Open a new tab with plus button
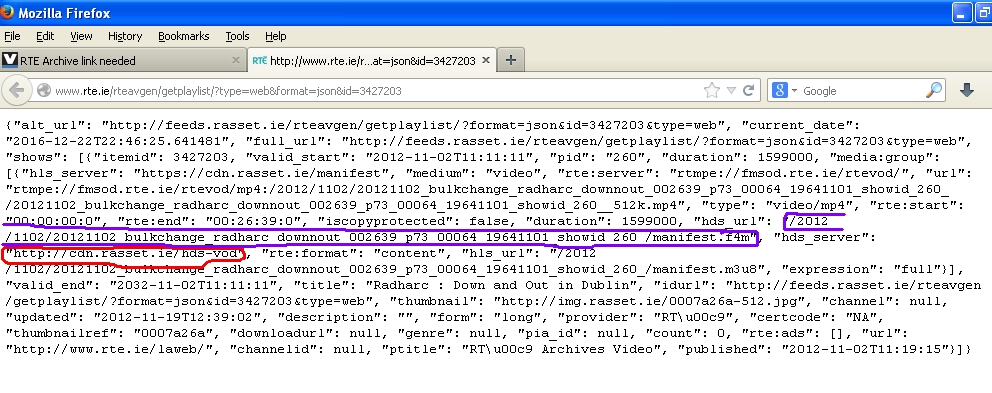 click(511, 60)
